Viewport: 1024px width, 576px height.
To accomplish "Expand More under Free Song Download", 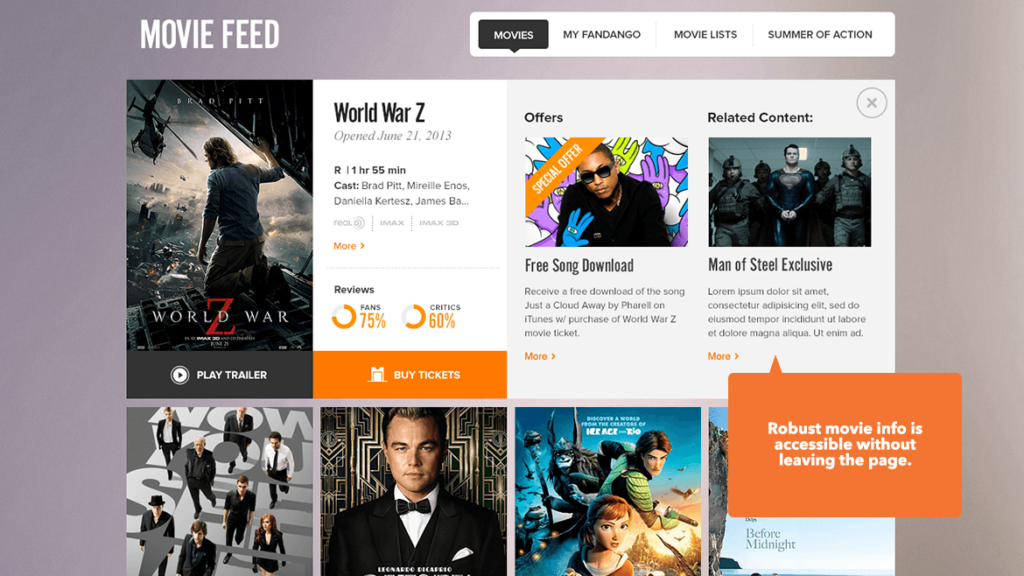I will (539, 356).
